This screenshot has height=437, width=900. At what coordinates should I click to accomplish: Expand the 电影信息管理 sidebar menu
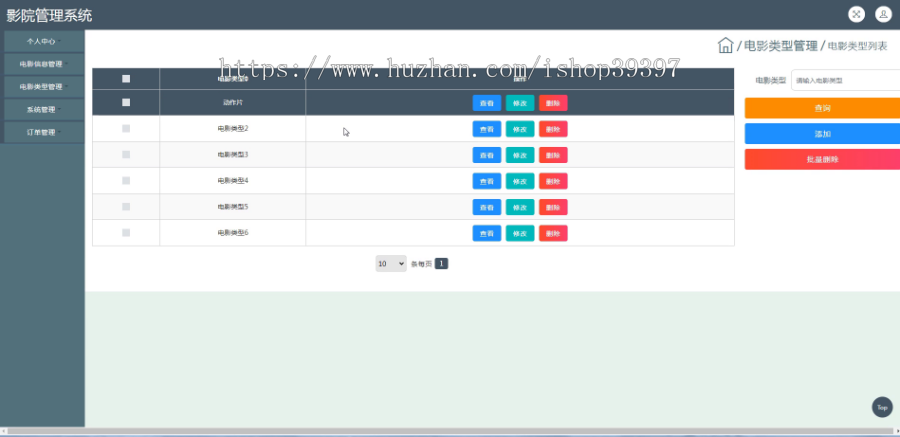(x=44, y=64)
